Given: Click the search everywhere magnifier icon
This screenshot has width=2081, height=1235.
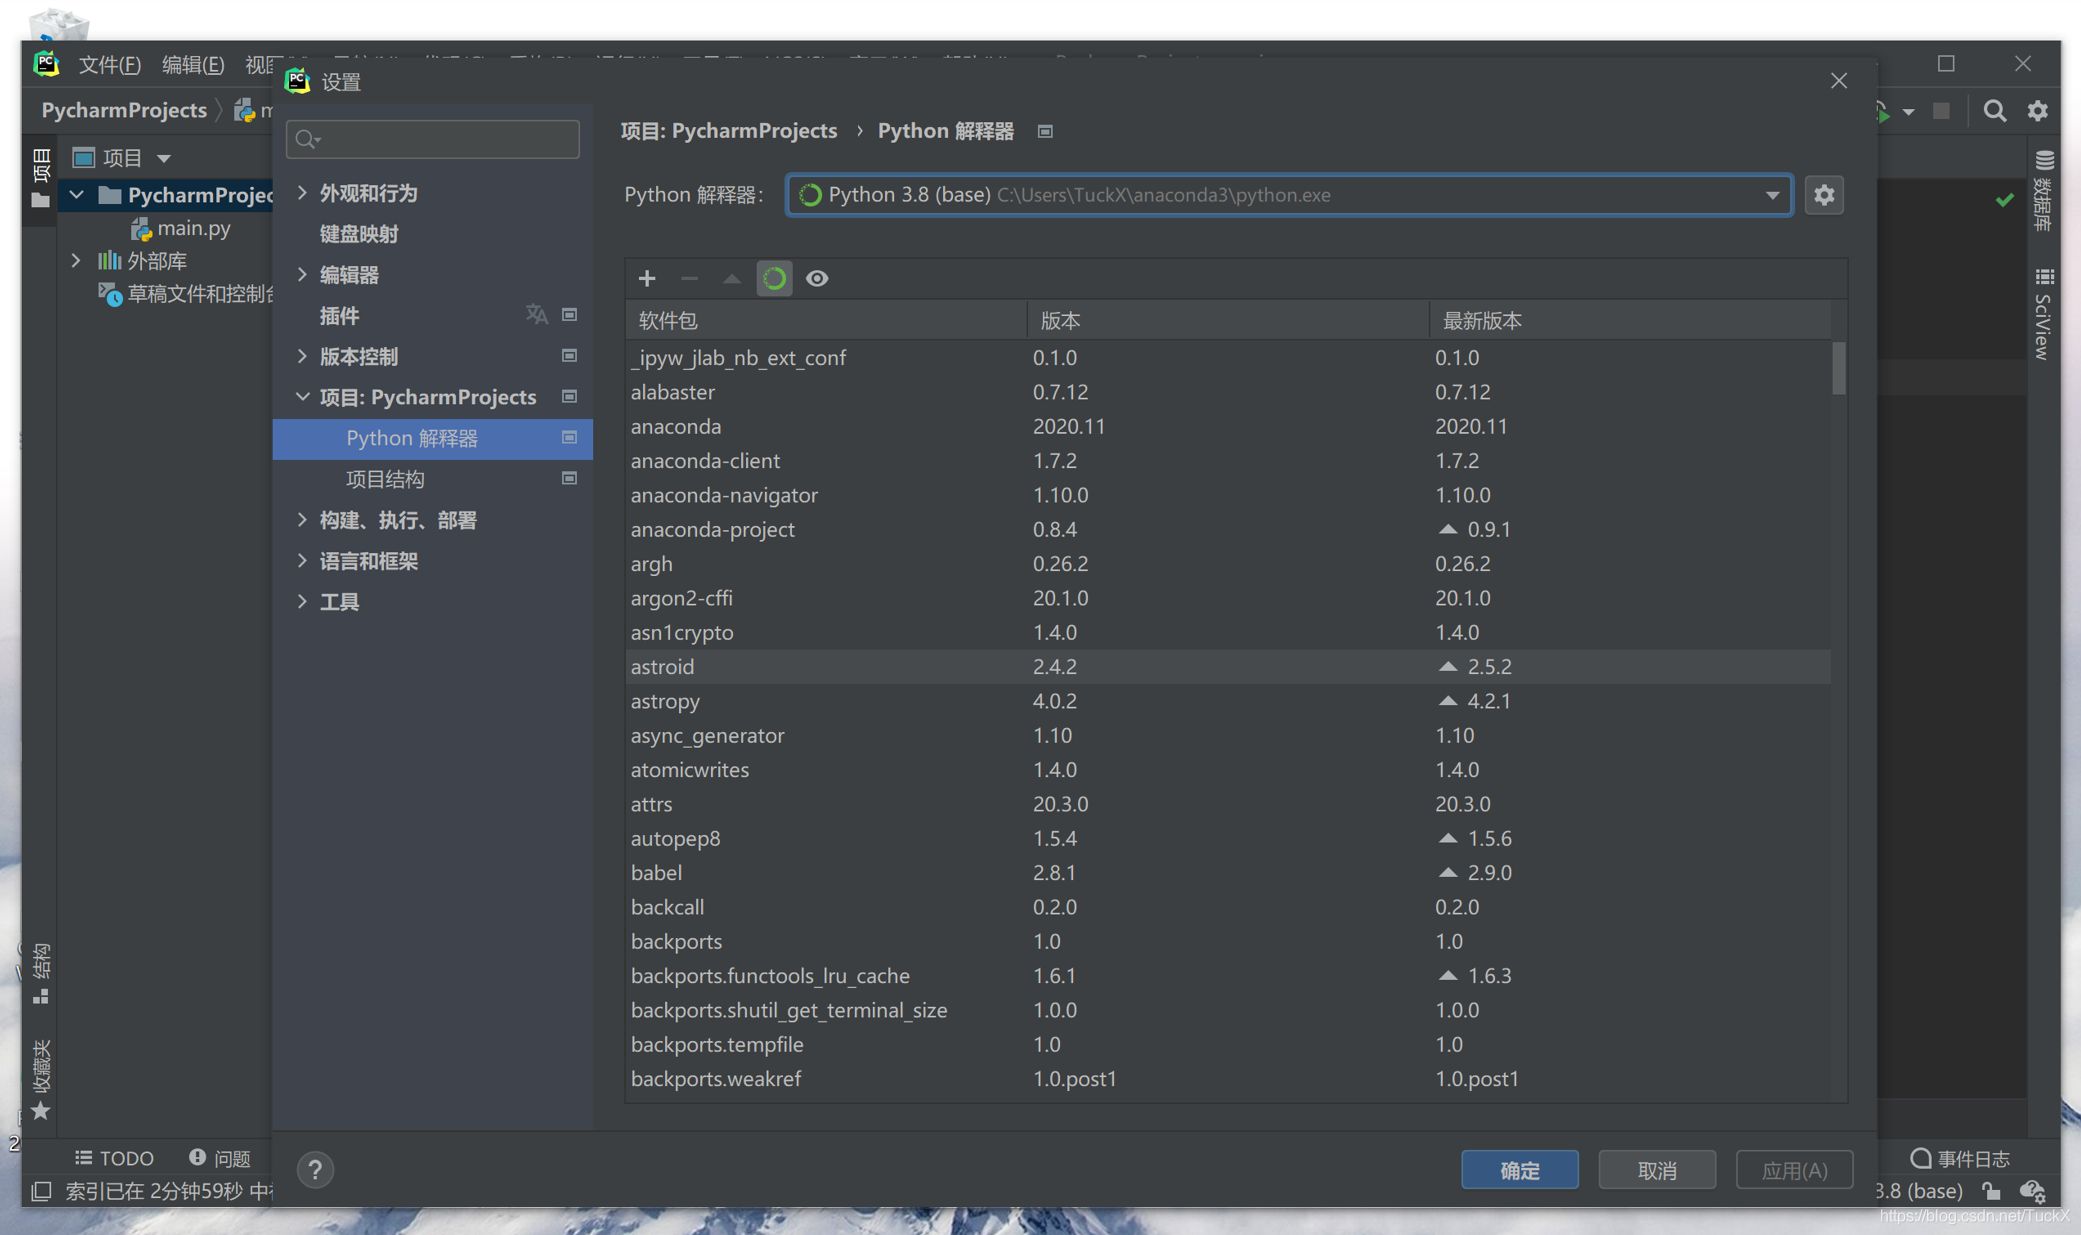Looking at the screenshot, I should 1995,111.
